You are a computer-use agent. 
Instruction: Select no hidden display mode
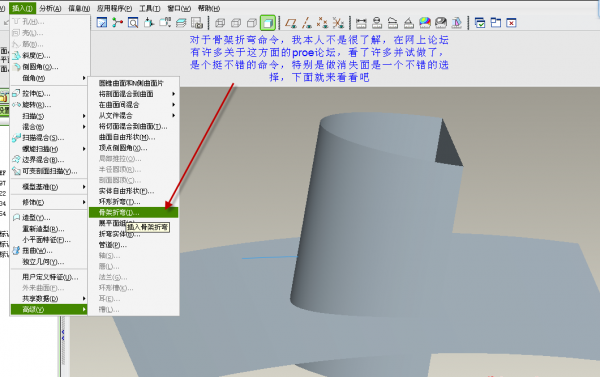[x=252, y=23]
